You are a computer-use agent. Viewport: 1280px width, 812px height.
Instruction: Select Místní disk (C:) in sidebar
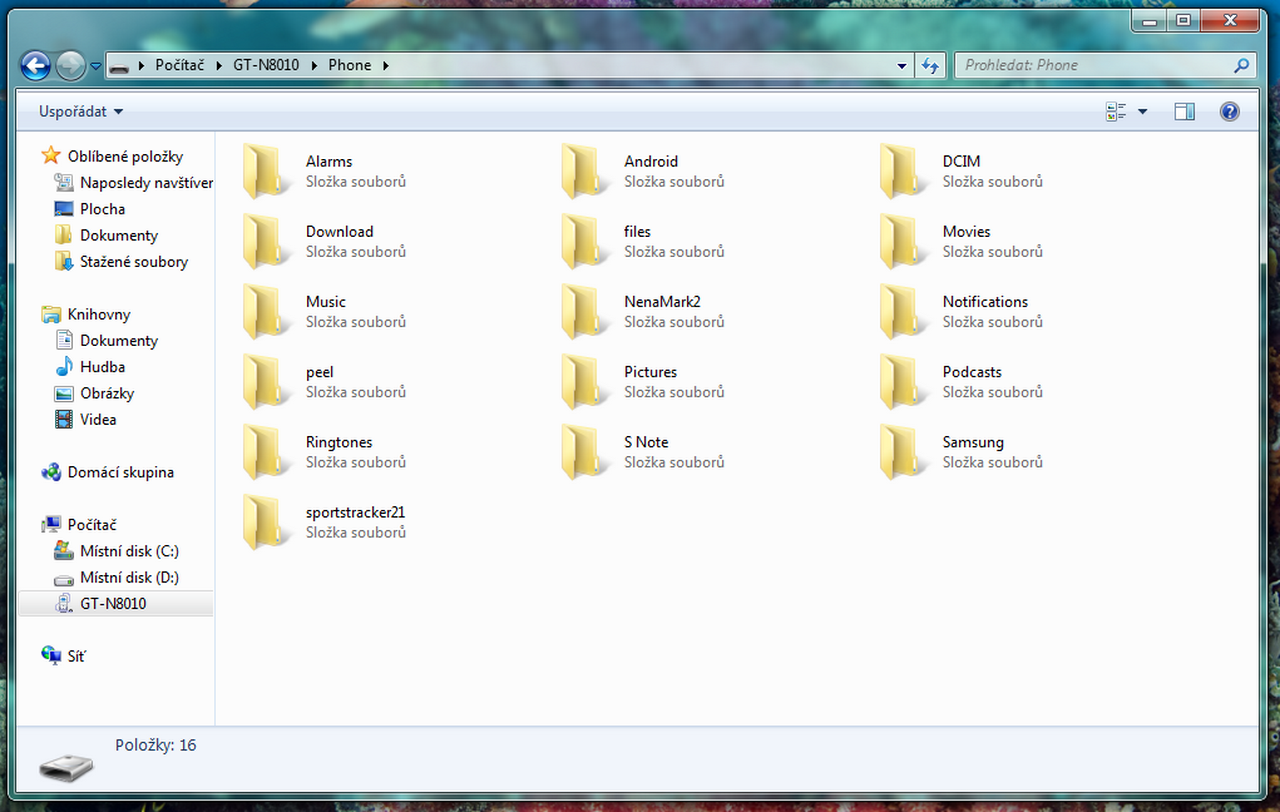[129, 551]
